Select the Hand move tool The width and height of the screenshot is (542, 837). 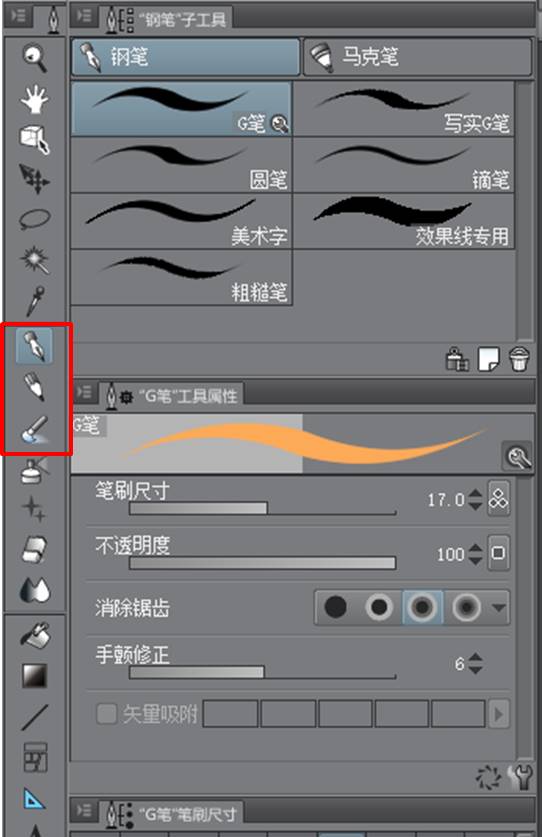(35, 99)
